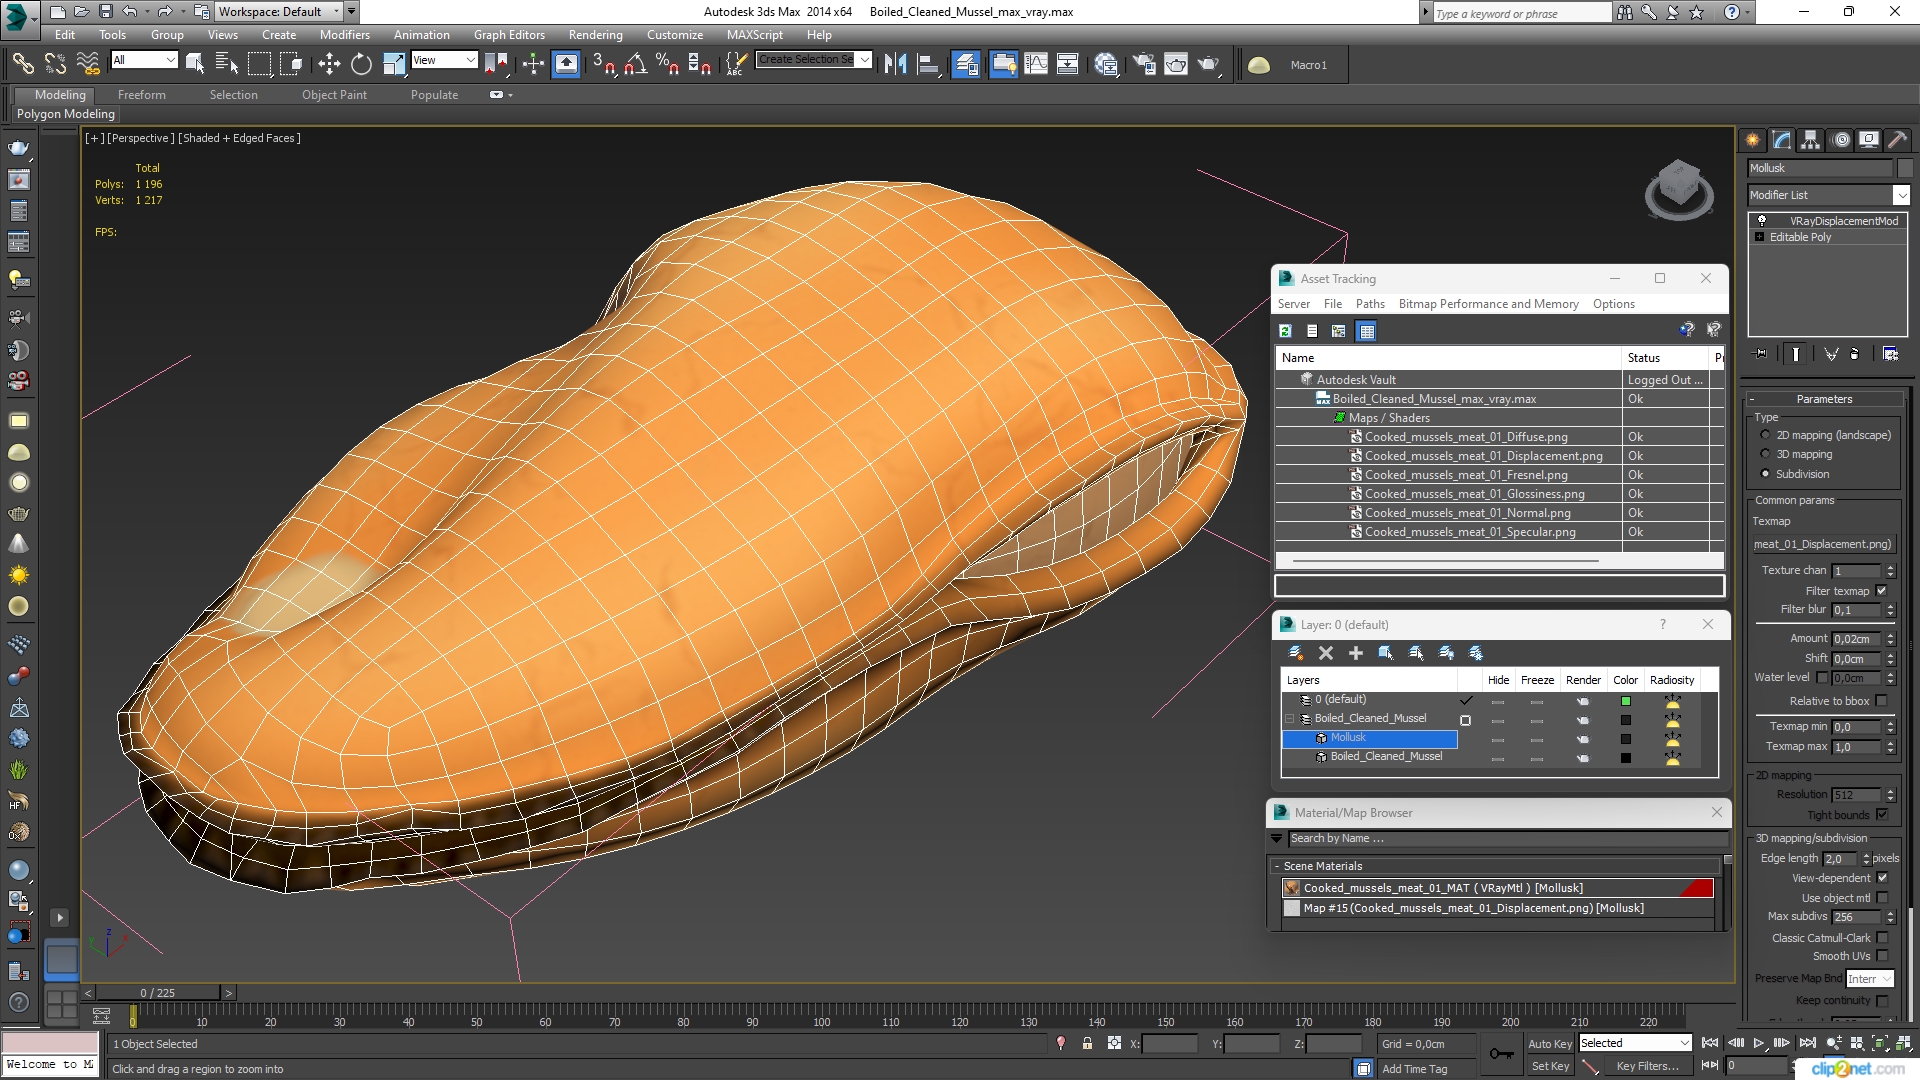Toggle Tight bounds checkbox

tap(1881, 815)
